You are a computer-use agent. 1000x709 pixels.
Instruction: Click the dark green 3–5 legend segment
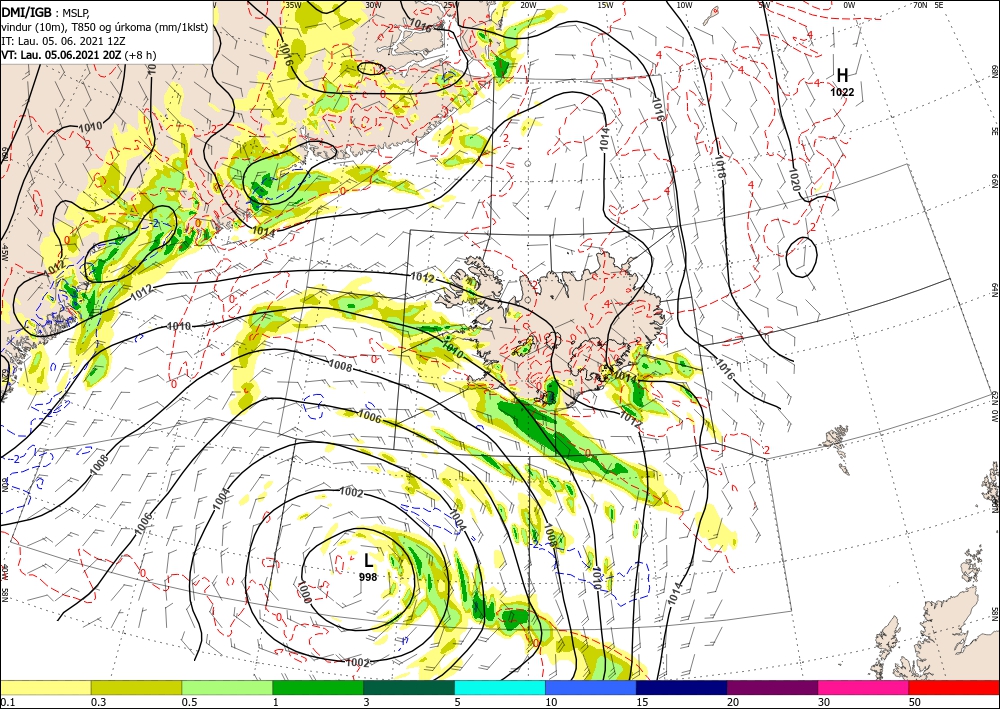pyautogui.click(x=409, y=687)
